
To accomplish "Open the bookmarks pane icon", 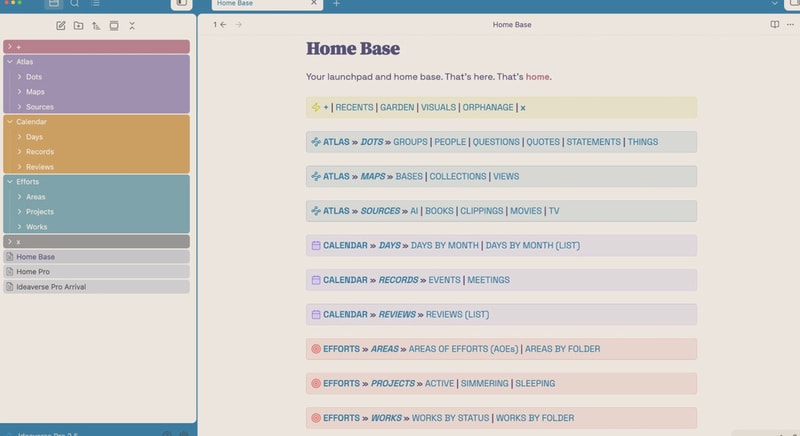I will [95, 4].
